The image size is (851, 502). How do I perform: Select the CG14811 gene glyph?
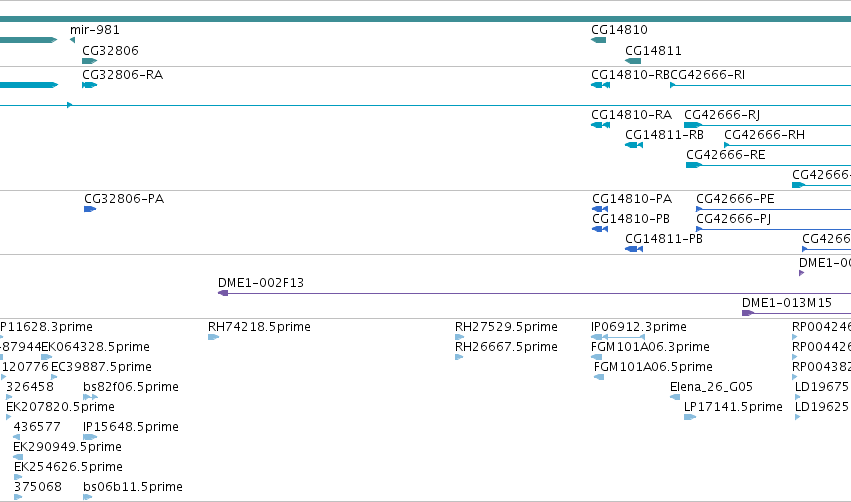coord(633,61)
